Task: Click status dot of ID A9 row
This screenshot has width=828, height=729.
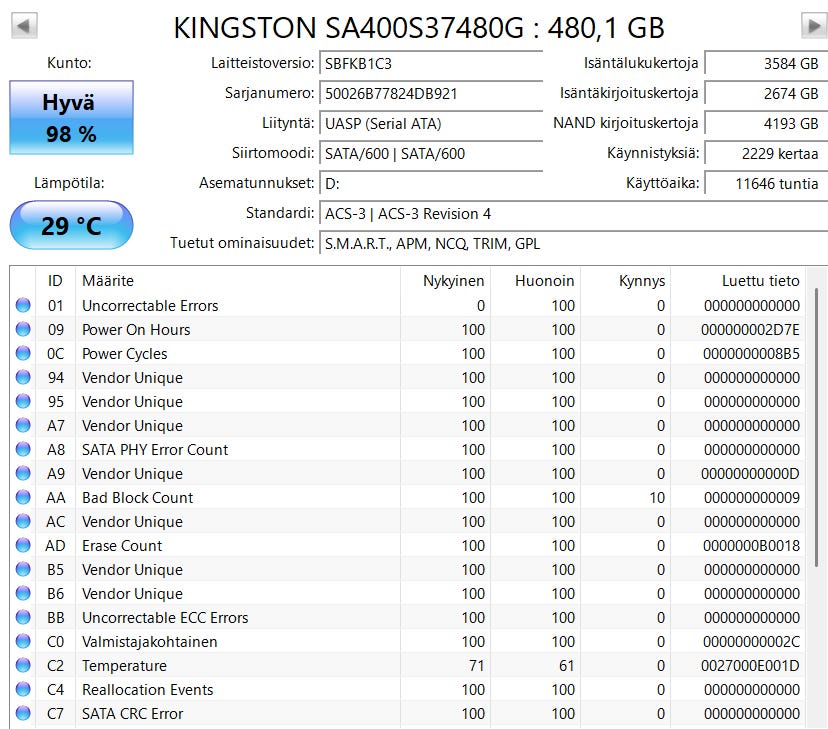Action: click(x=23, y=474)
